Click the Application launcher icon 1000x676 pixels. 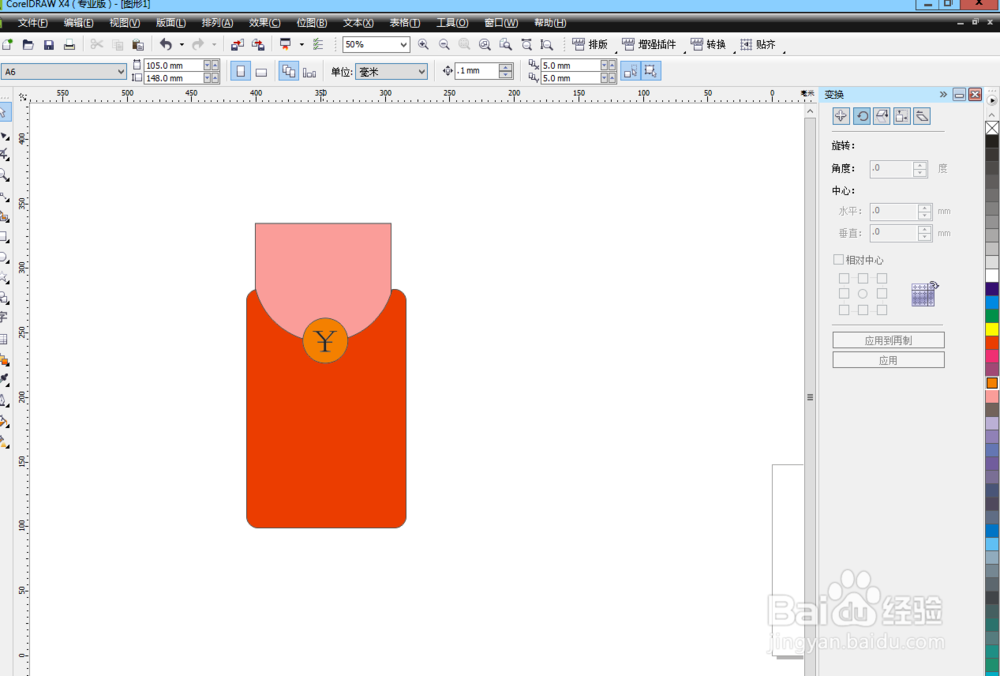click(285, 44)
